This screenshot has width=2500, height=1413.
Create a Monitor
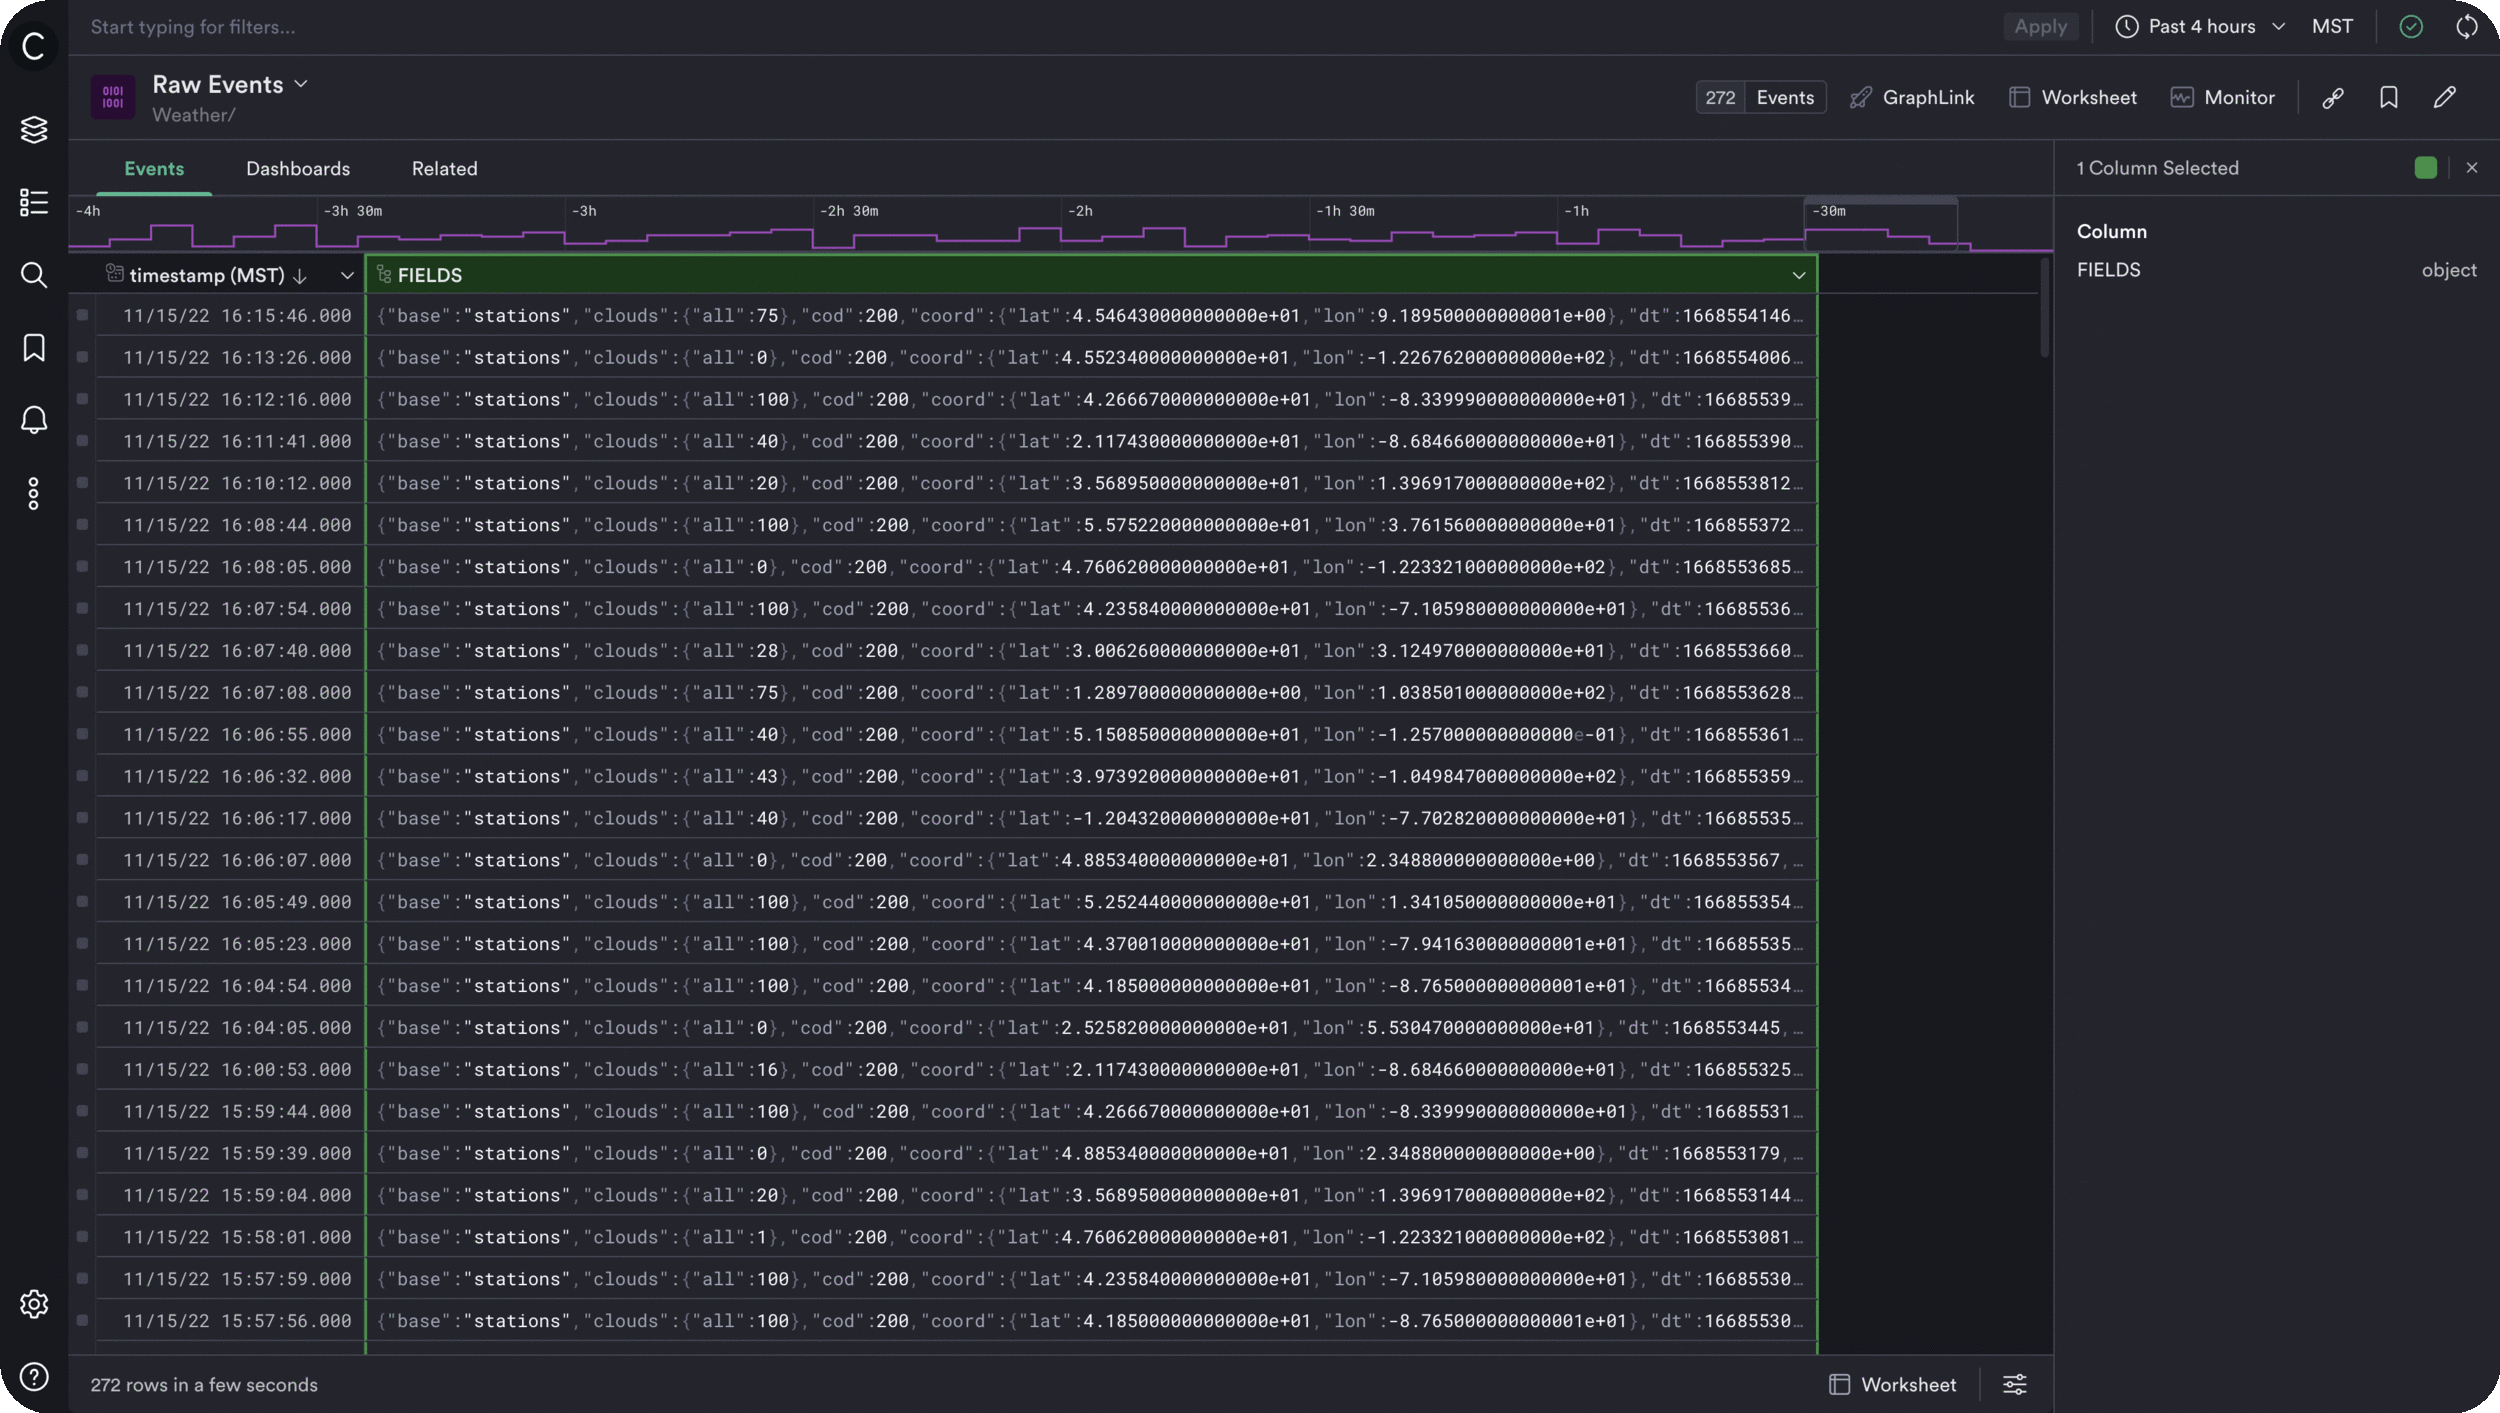pyautogui.click(x=2223, y=98)
